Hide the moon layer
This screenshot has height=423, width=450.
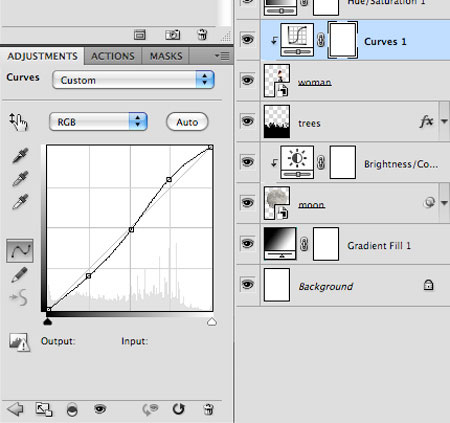click(247, 203)
